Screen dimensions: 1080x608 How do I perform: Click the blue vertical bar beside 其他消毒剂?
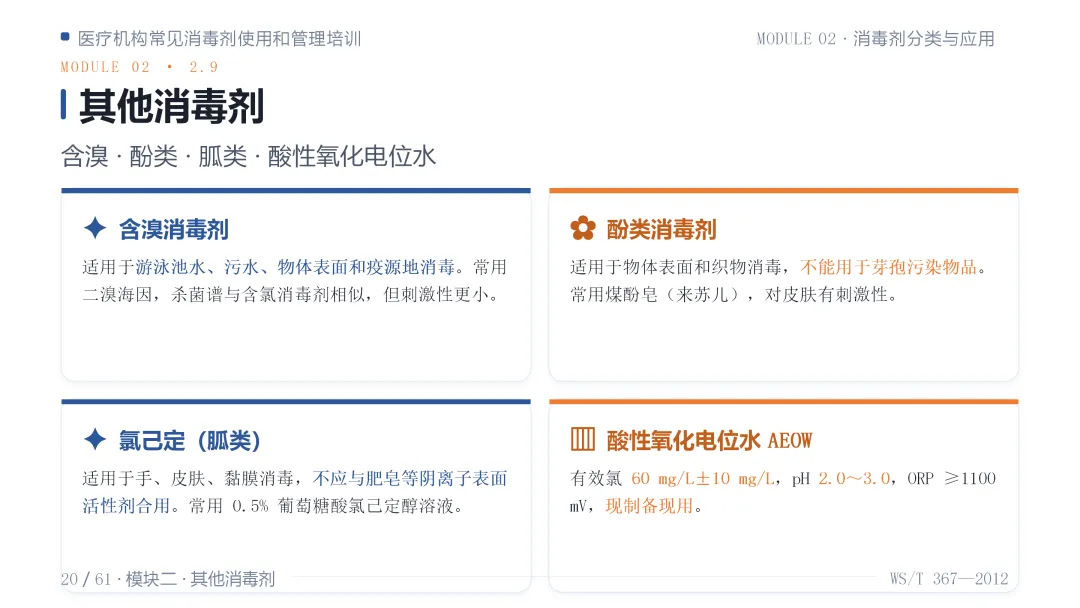63,105
